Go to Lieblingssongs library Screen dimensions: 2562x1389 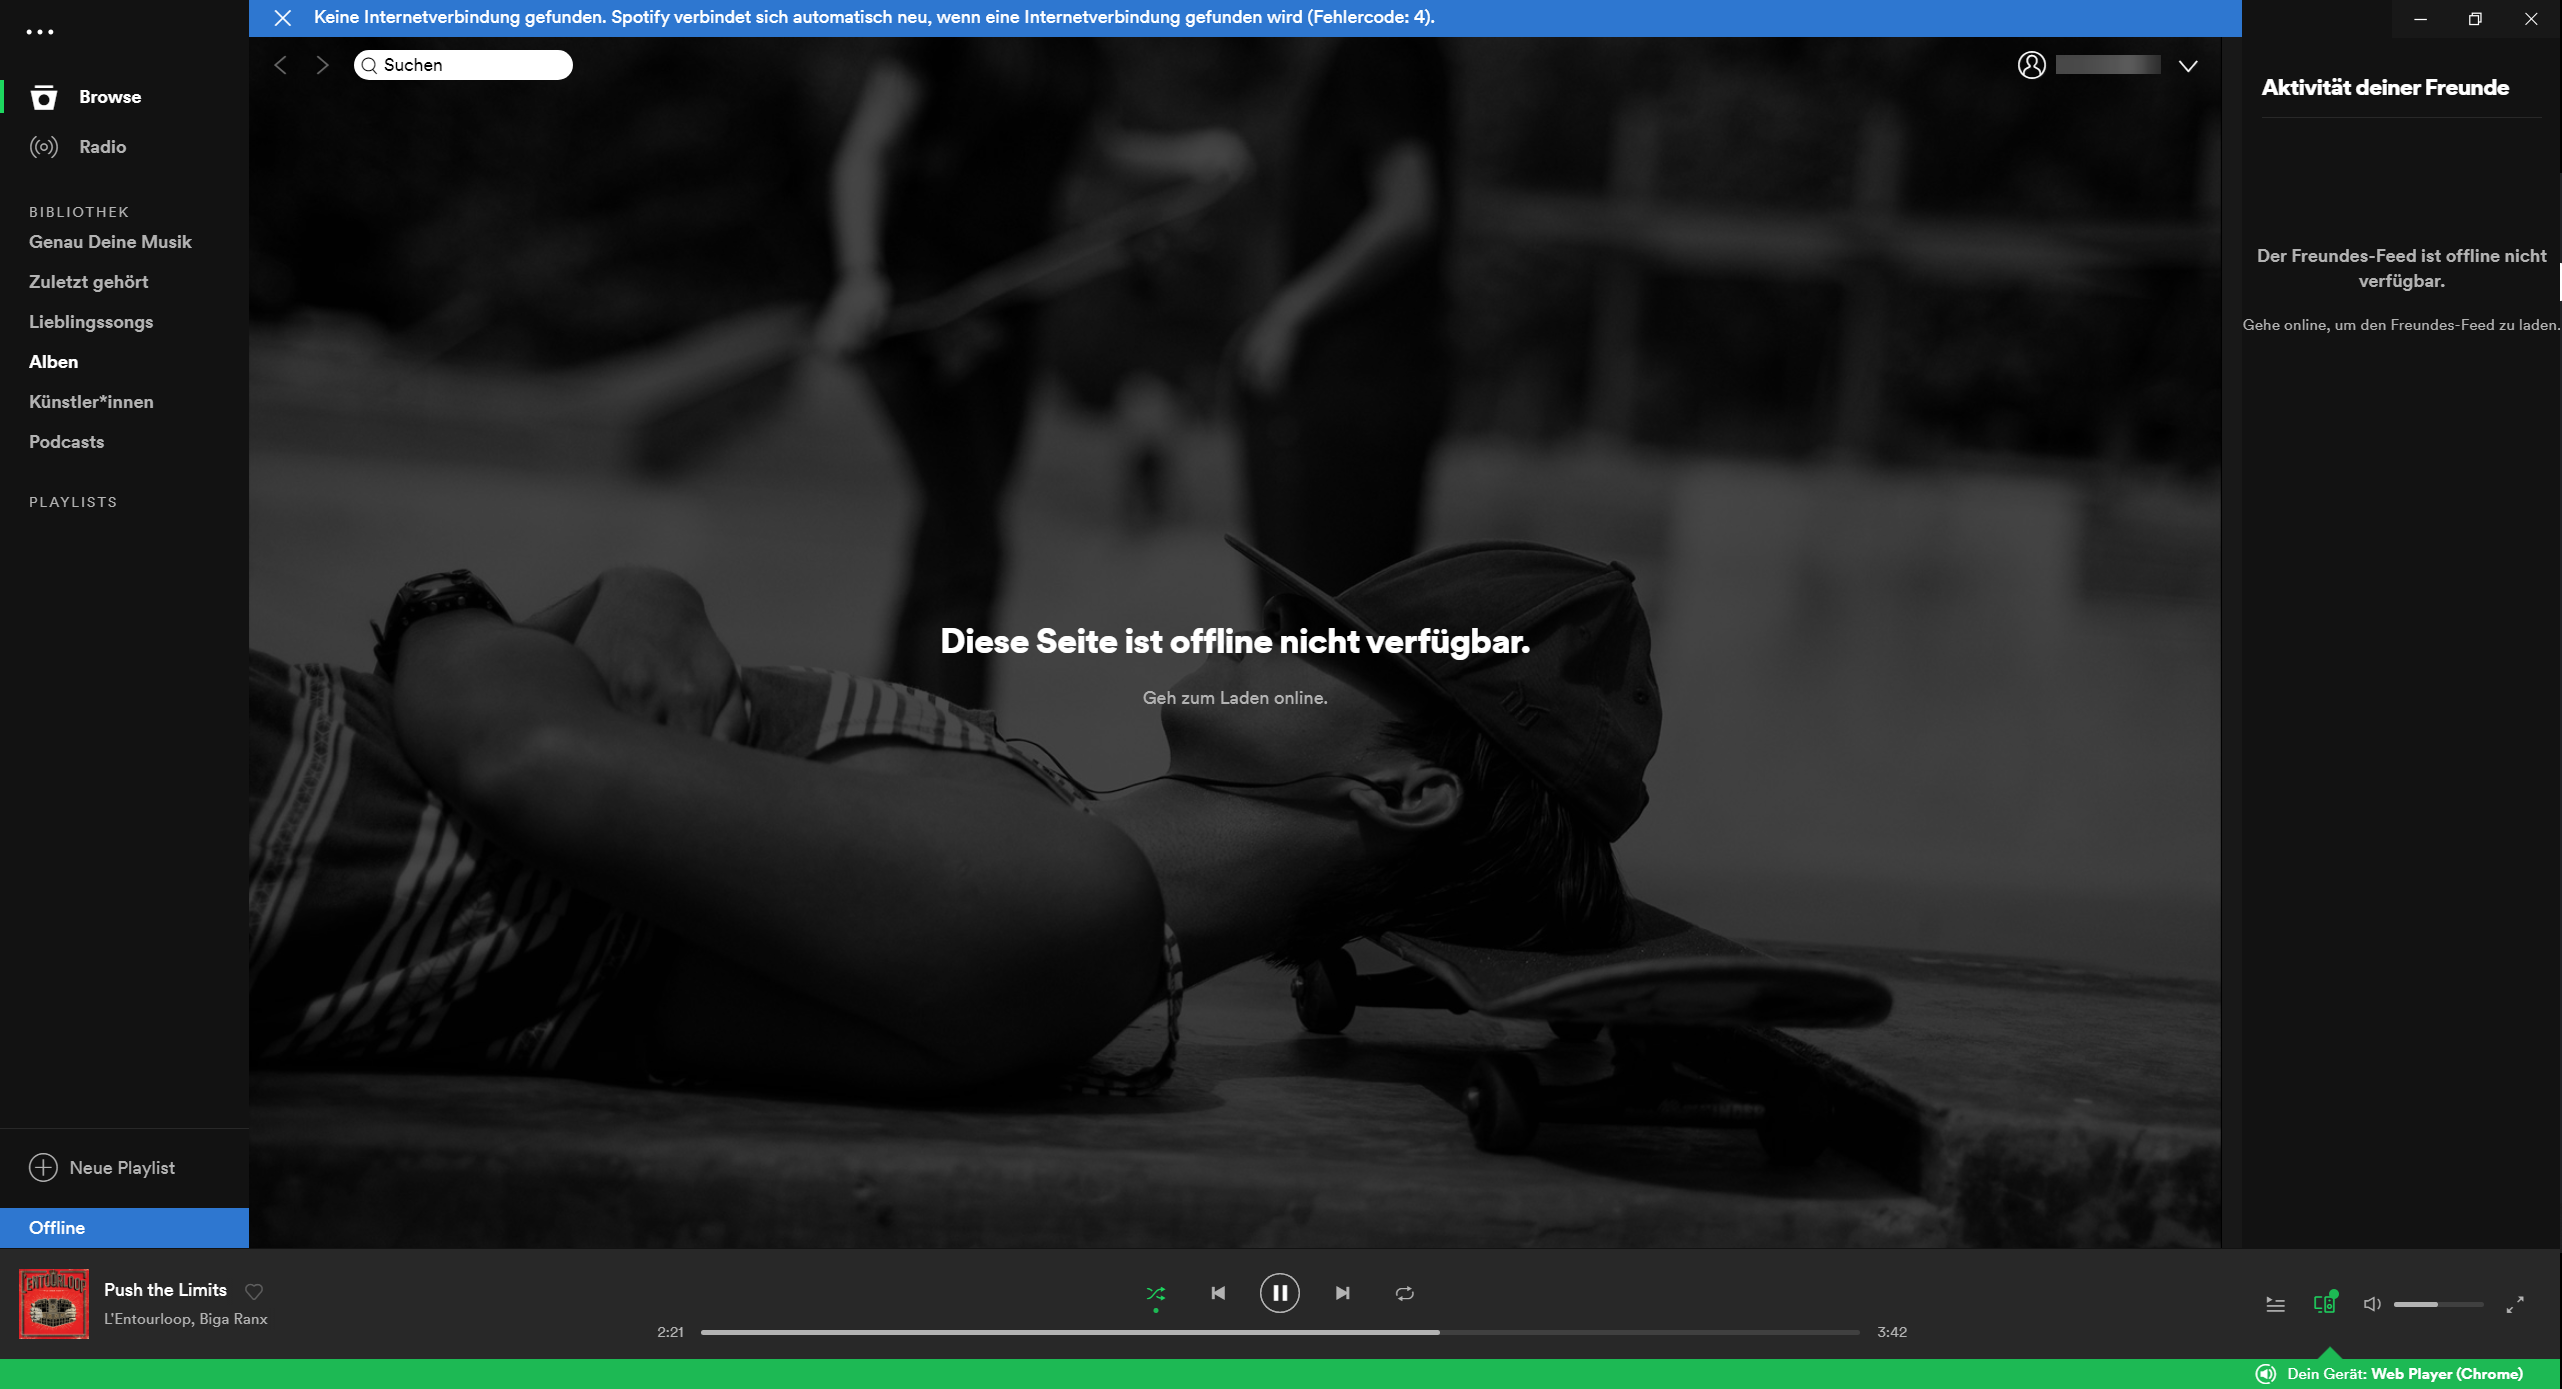[91, 322]
